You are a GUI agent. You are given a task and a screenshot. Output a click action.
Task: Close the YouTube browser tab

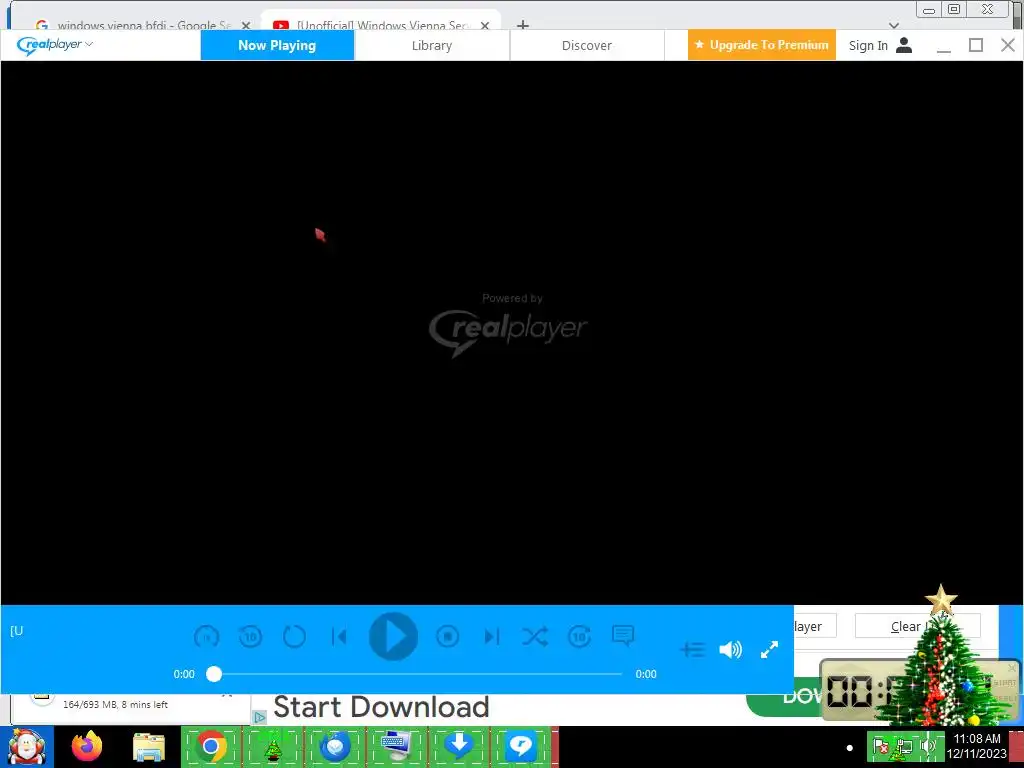pyautogui.click(x=485, y=25)
